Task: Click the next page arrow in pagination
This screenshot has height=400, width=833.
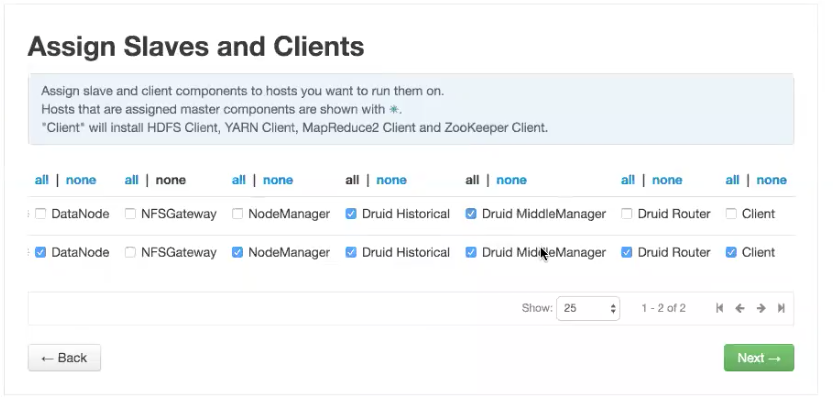Action: 761,309
